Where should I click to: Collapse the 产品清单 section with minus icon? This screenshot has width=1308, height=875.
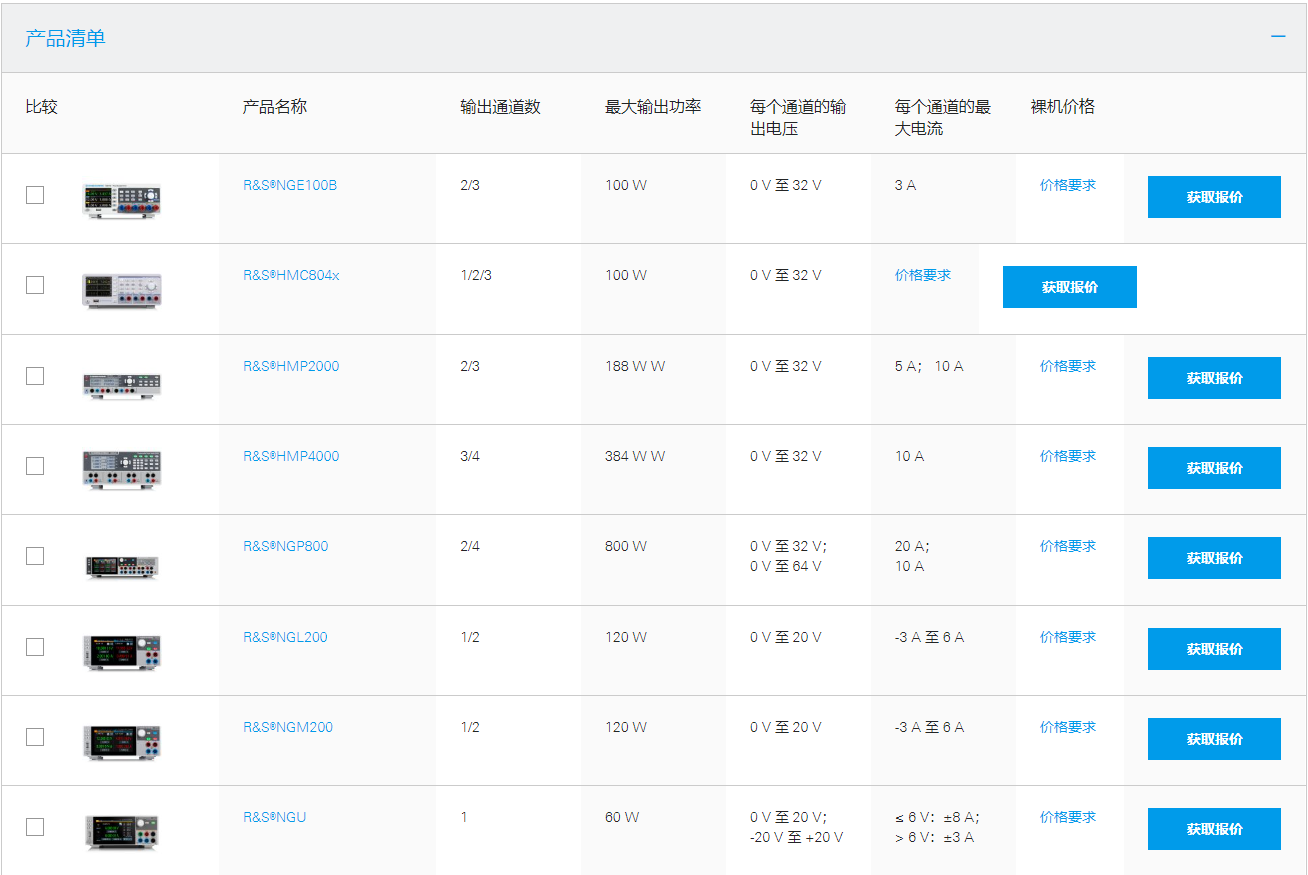1277,37
